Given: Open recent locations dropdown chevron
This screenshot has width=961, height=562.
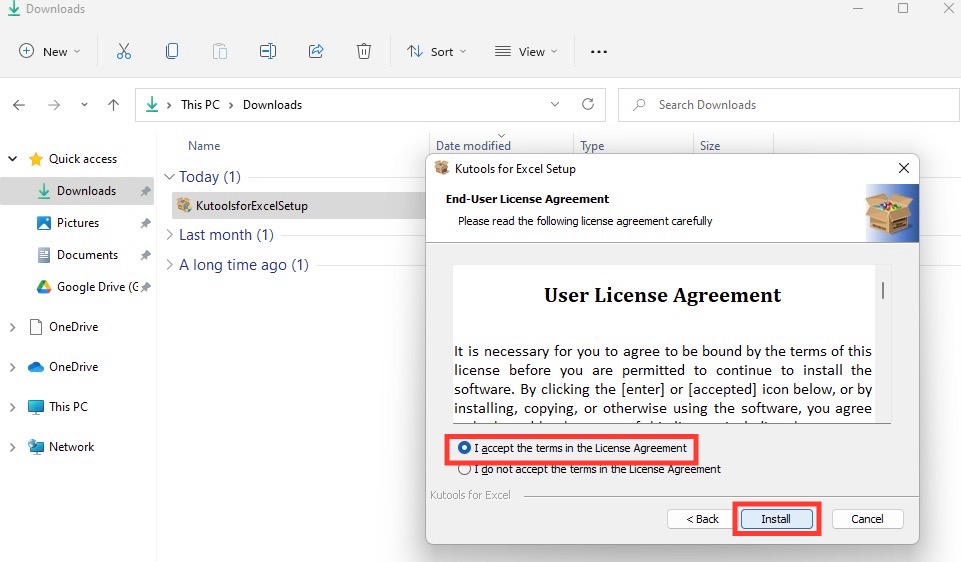Looking at the screenshot, I should click(x=84, y=105).
